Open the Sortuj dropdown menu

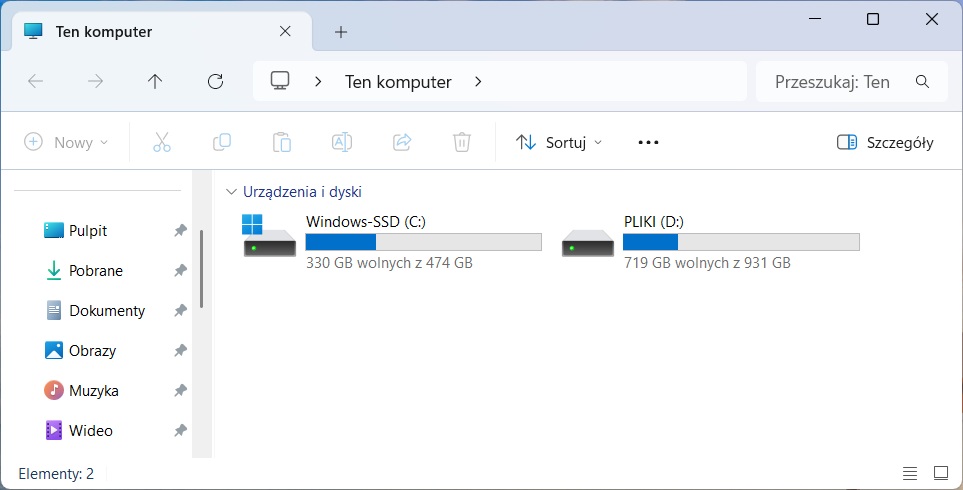(559, 142)
